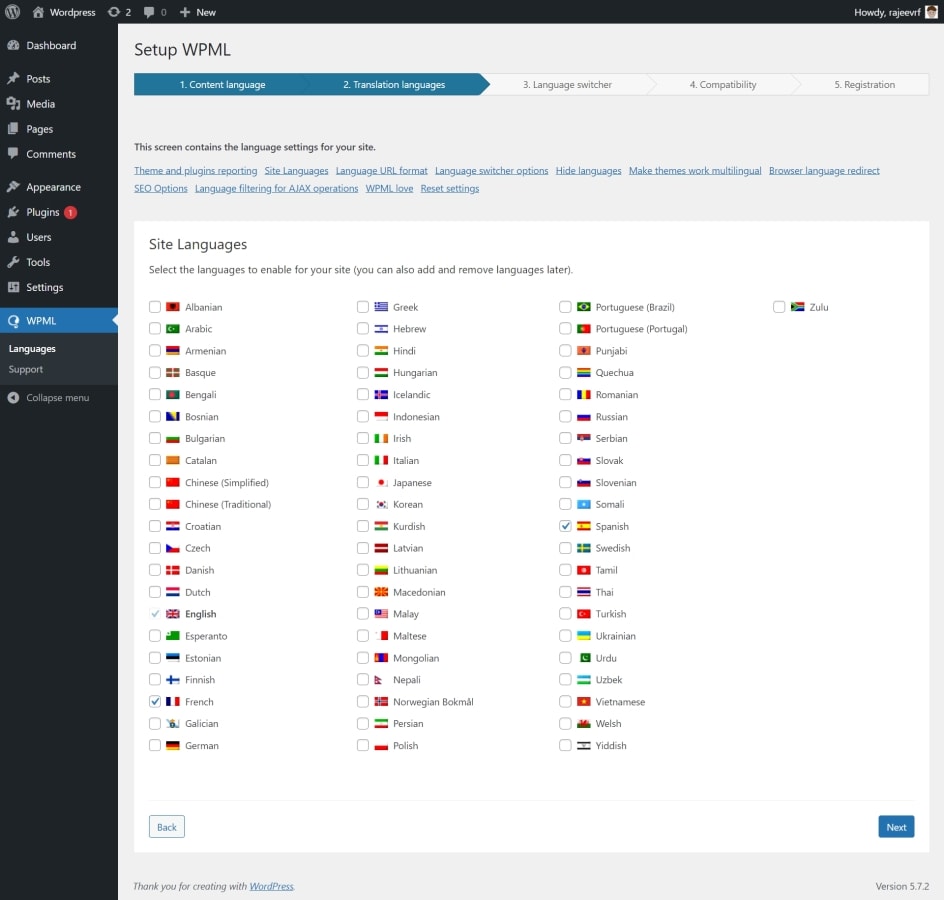This screenshot has height=900, width=944.
Task: Click the Media icon in sidebar
Action: (13, 104)
